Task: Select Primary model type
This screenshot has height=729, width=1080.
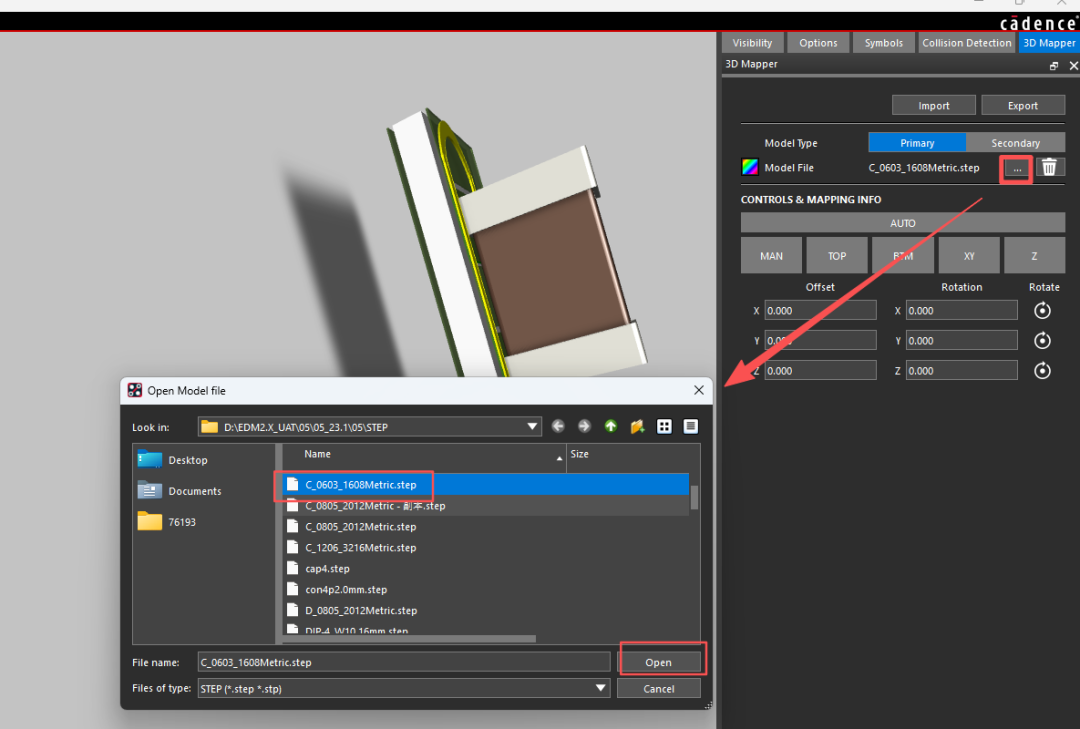Action: 917,143
